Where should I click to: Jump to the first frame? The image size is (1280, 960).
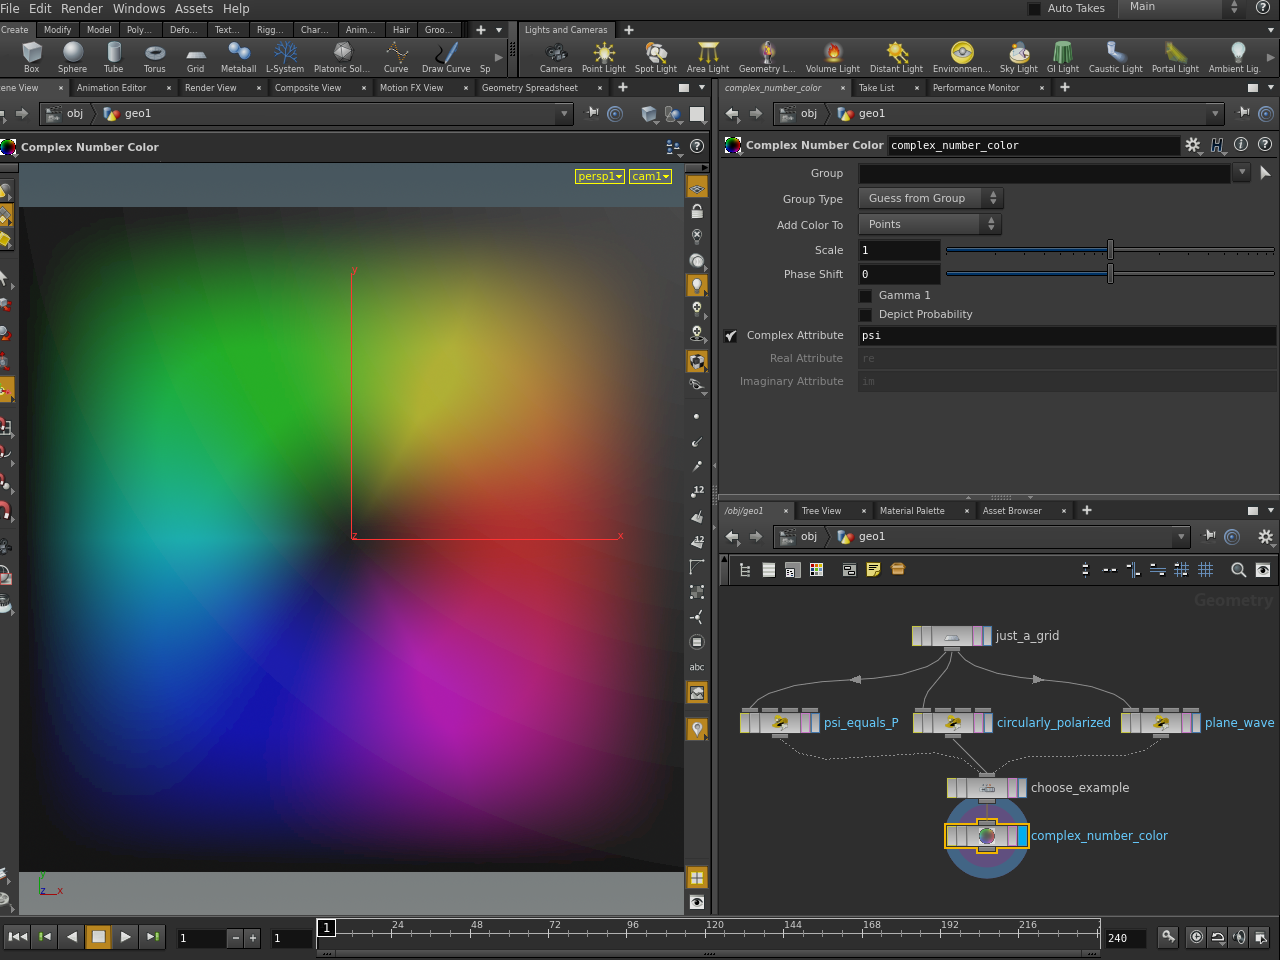click(x=17, y=937)
